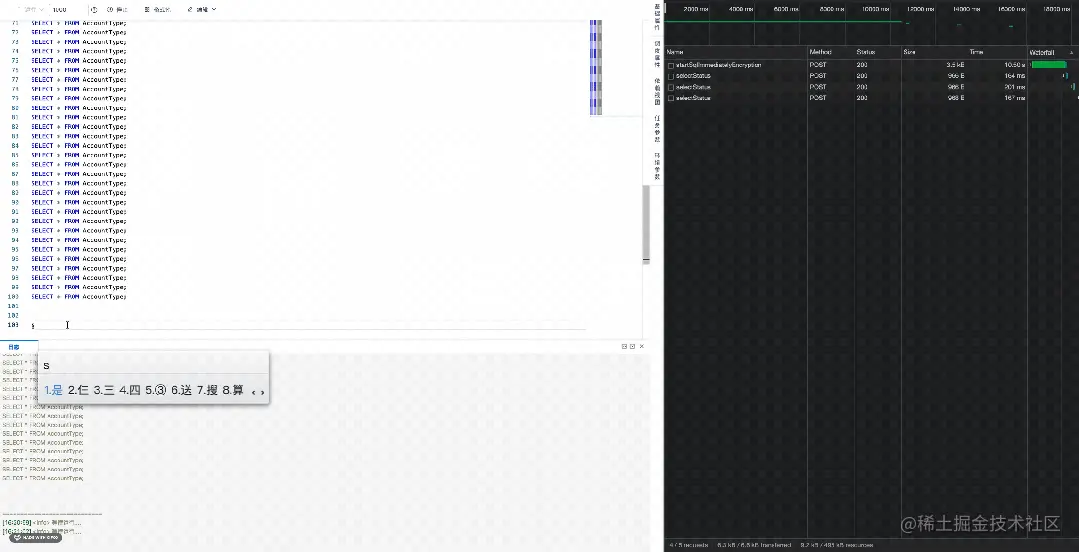This screenshot has height=553, width=1080.
Task: Check the selectStatus checkbox in 201 ms row
Action: [671, 87]
